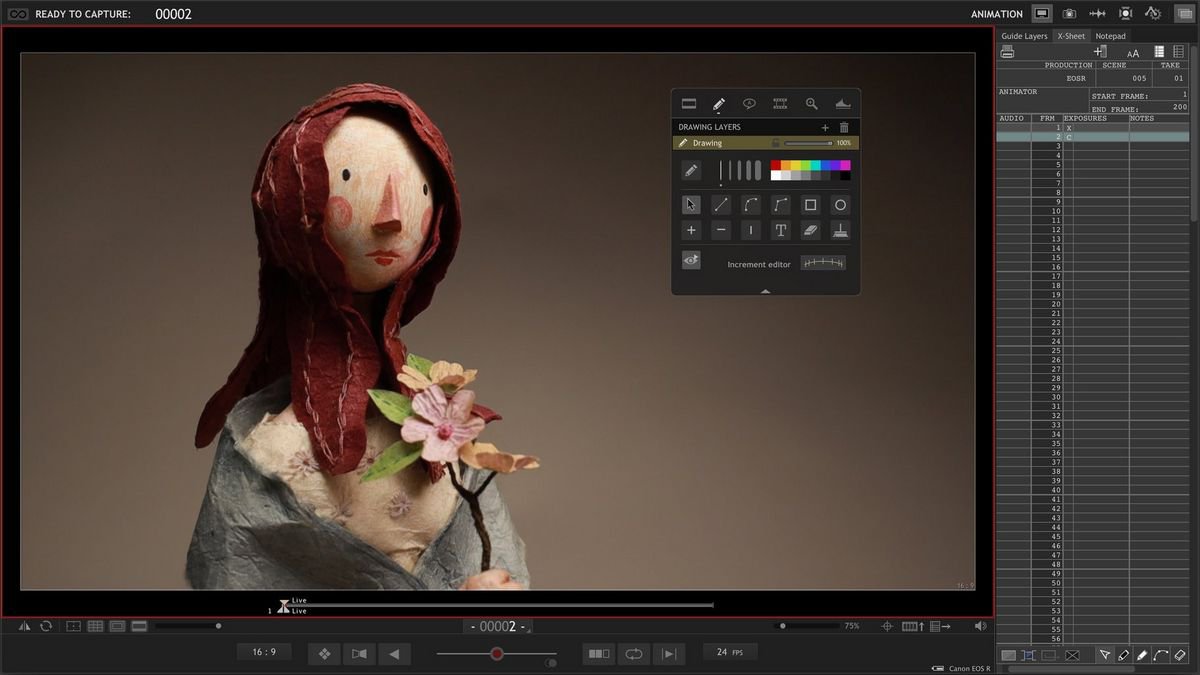Open the filmstrip reference tab
The image size is (1200, 675).
[x=780, y=103]
